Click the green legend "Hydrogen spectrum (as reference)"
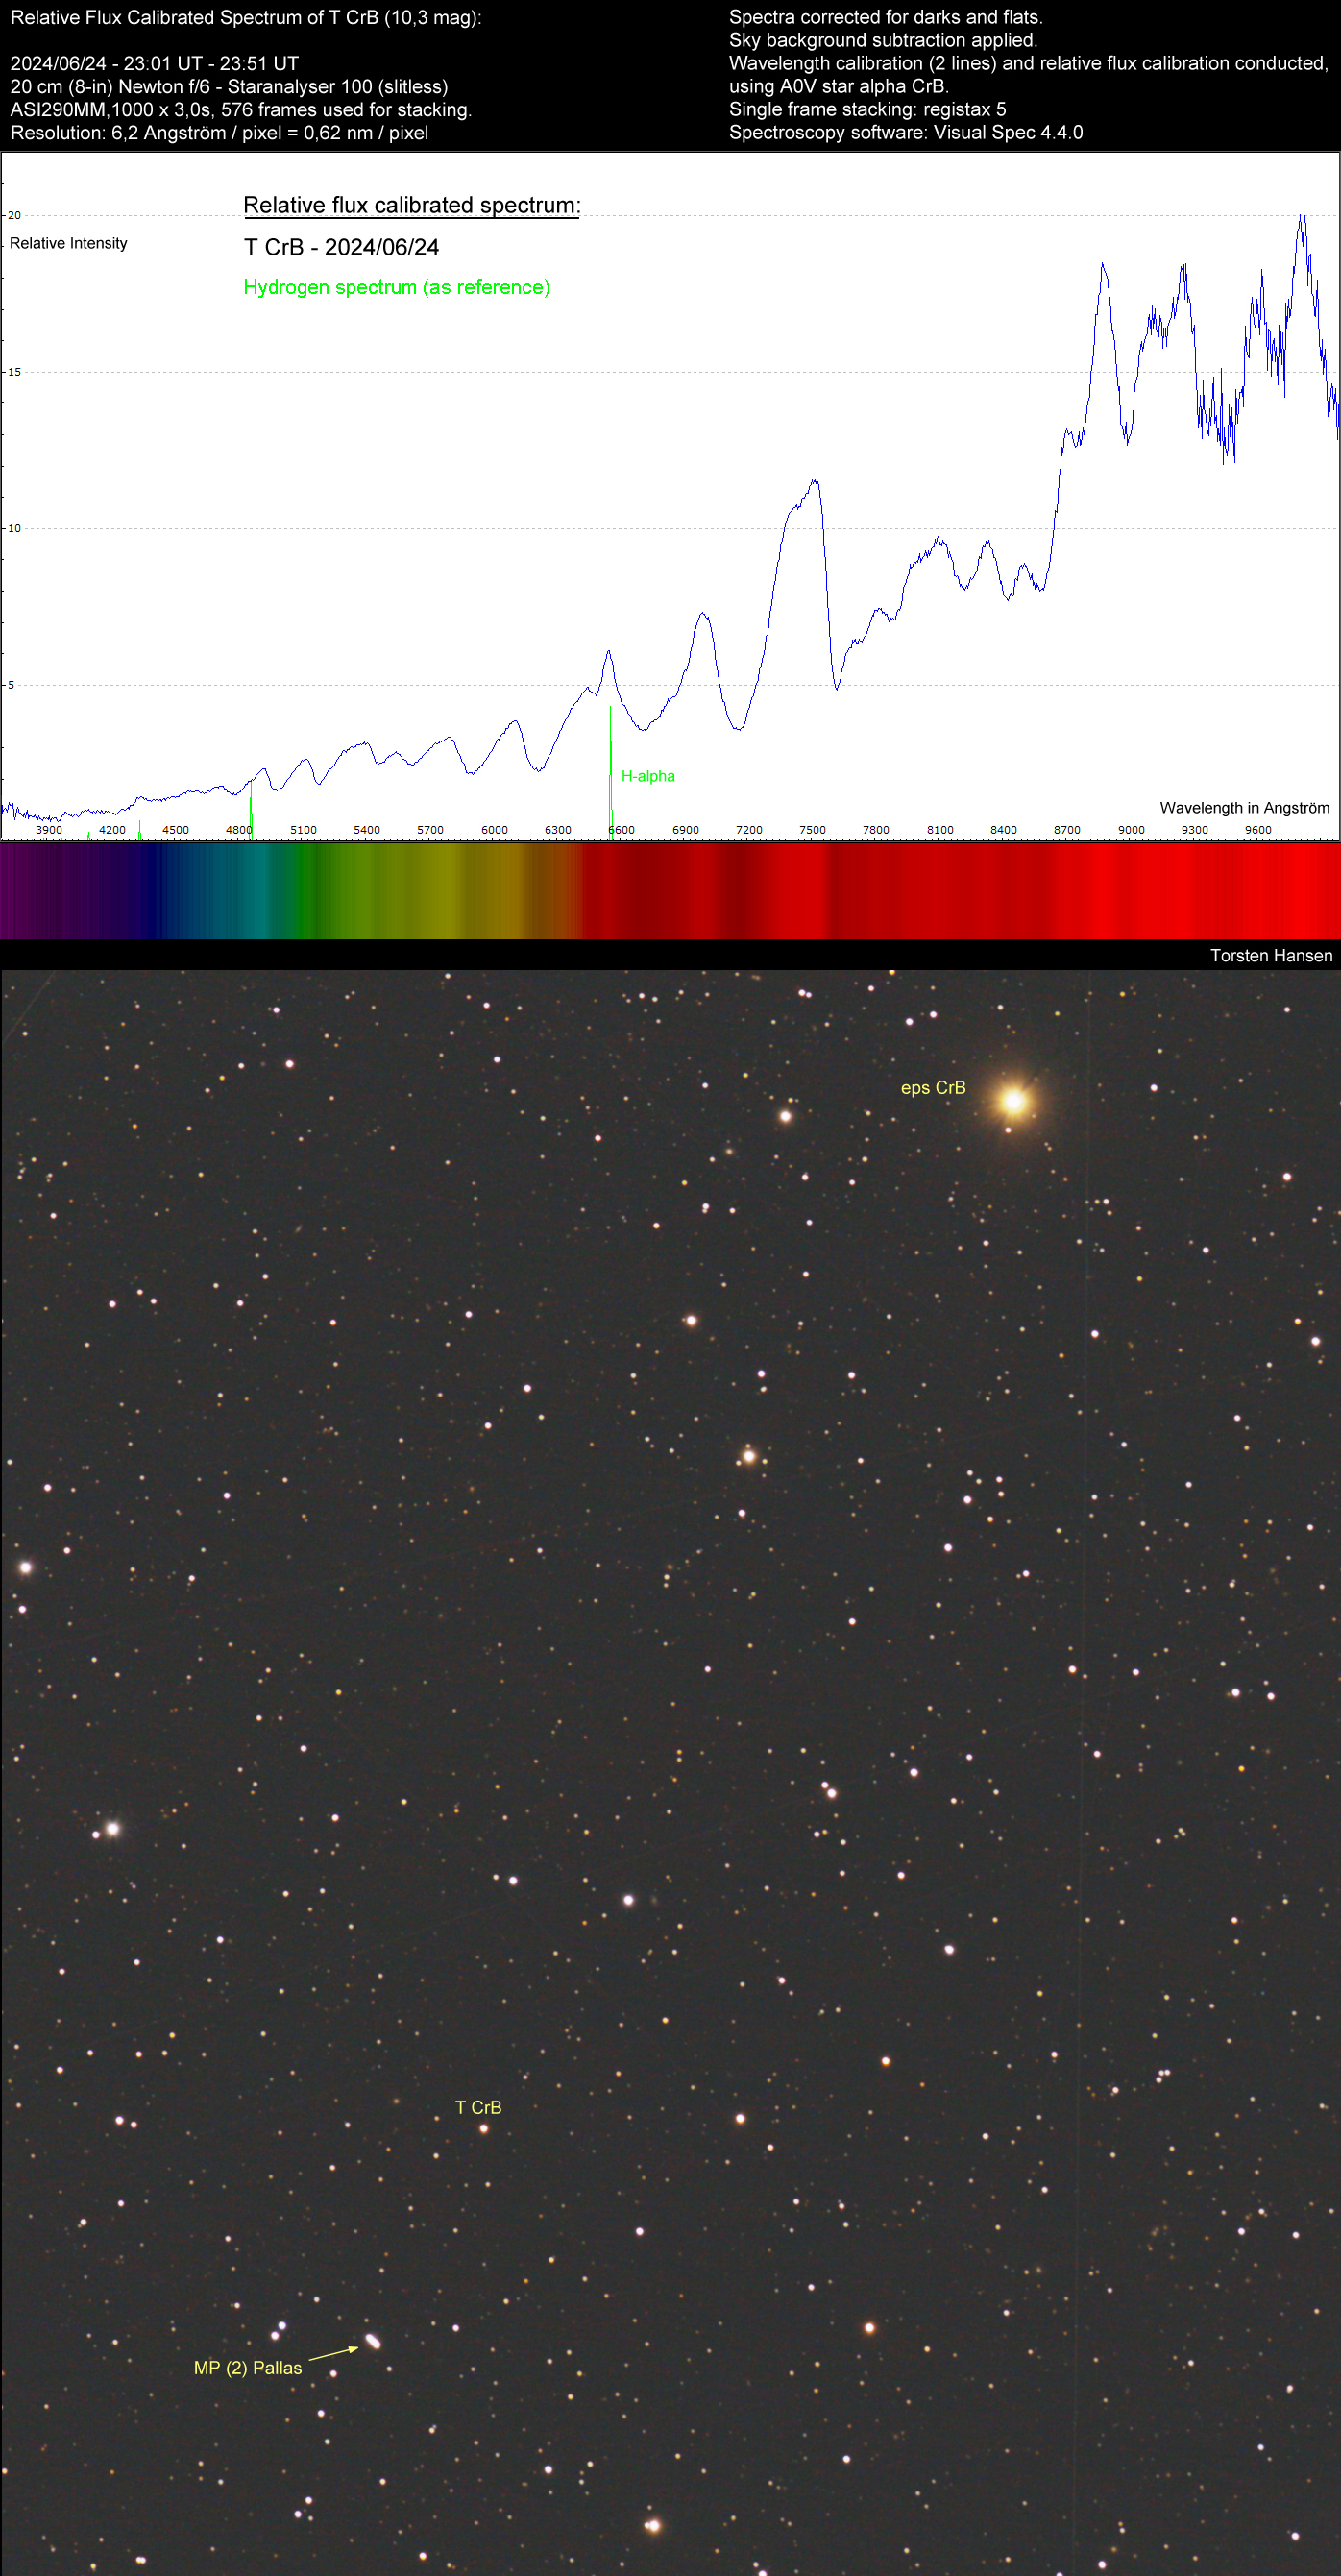1341x2576 pixels. click(x=397, y=288)
